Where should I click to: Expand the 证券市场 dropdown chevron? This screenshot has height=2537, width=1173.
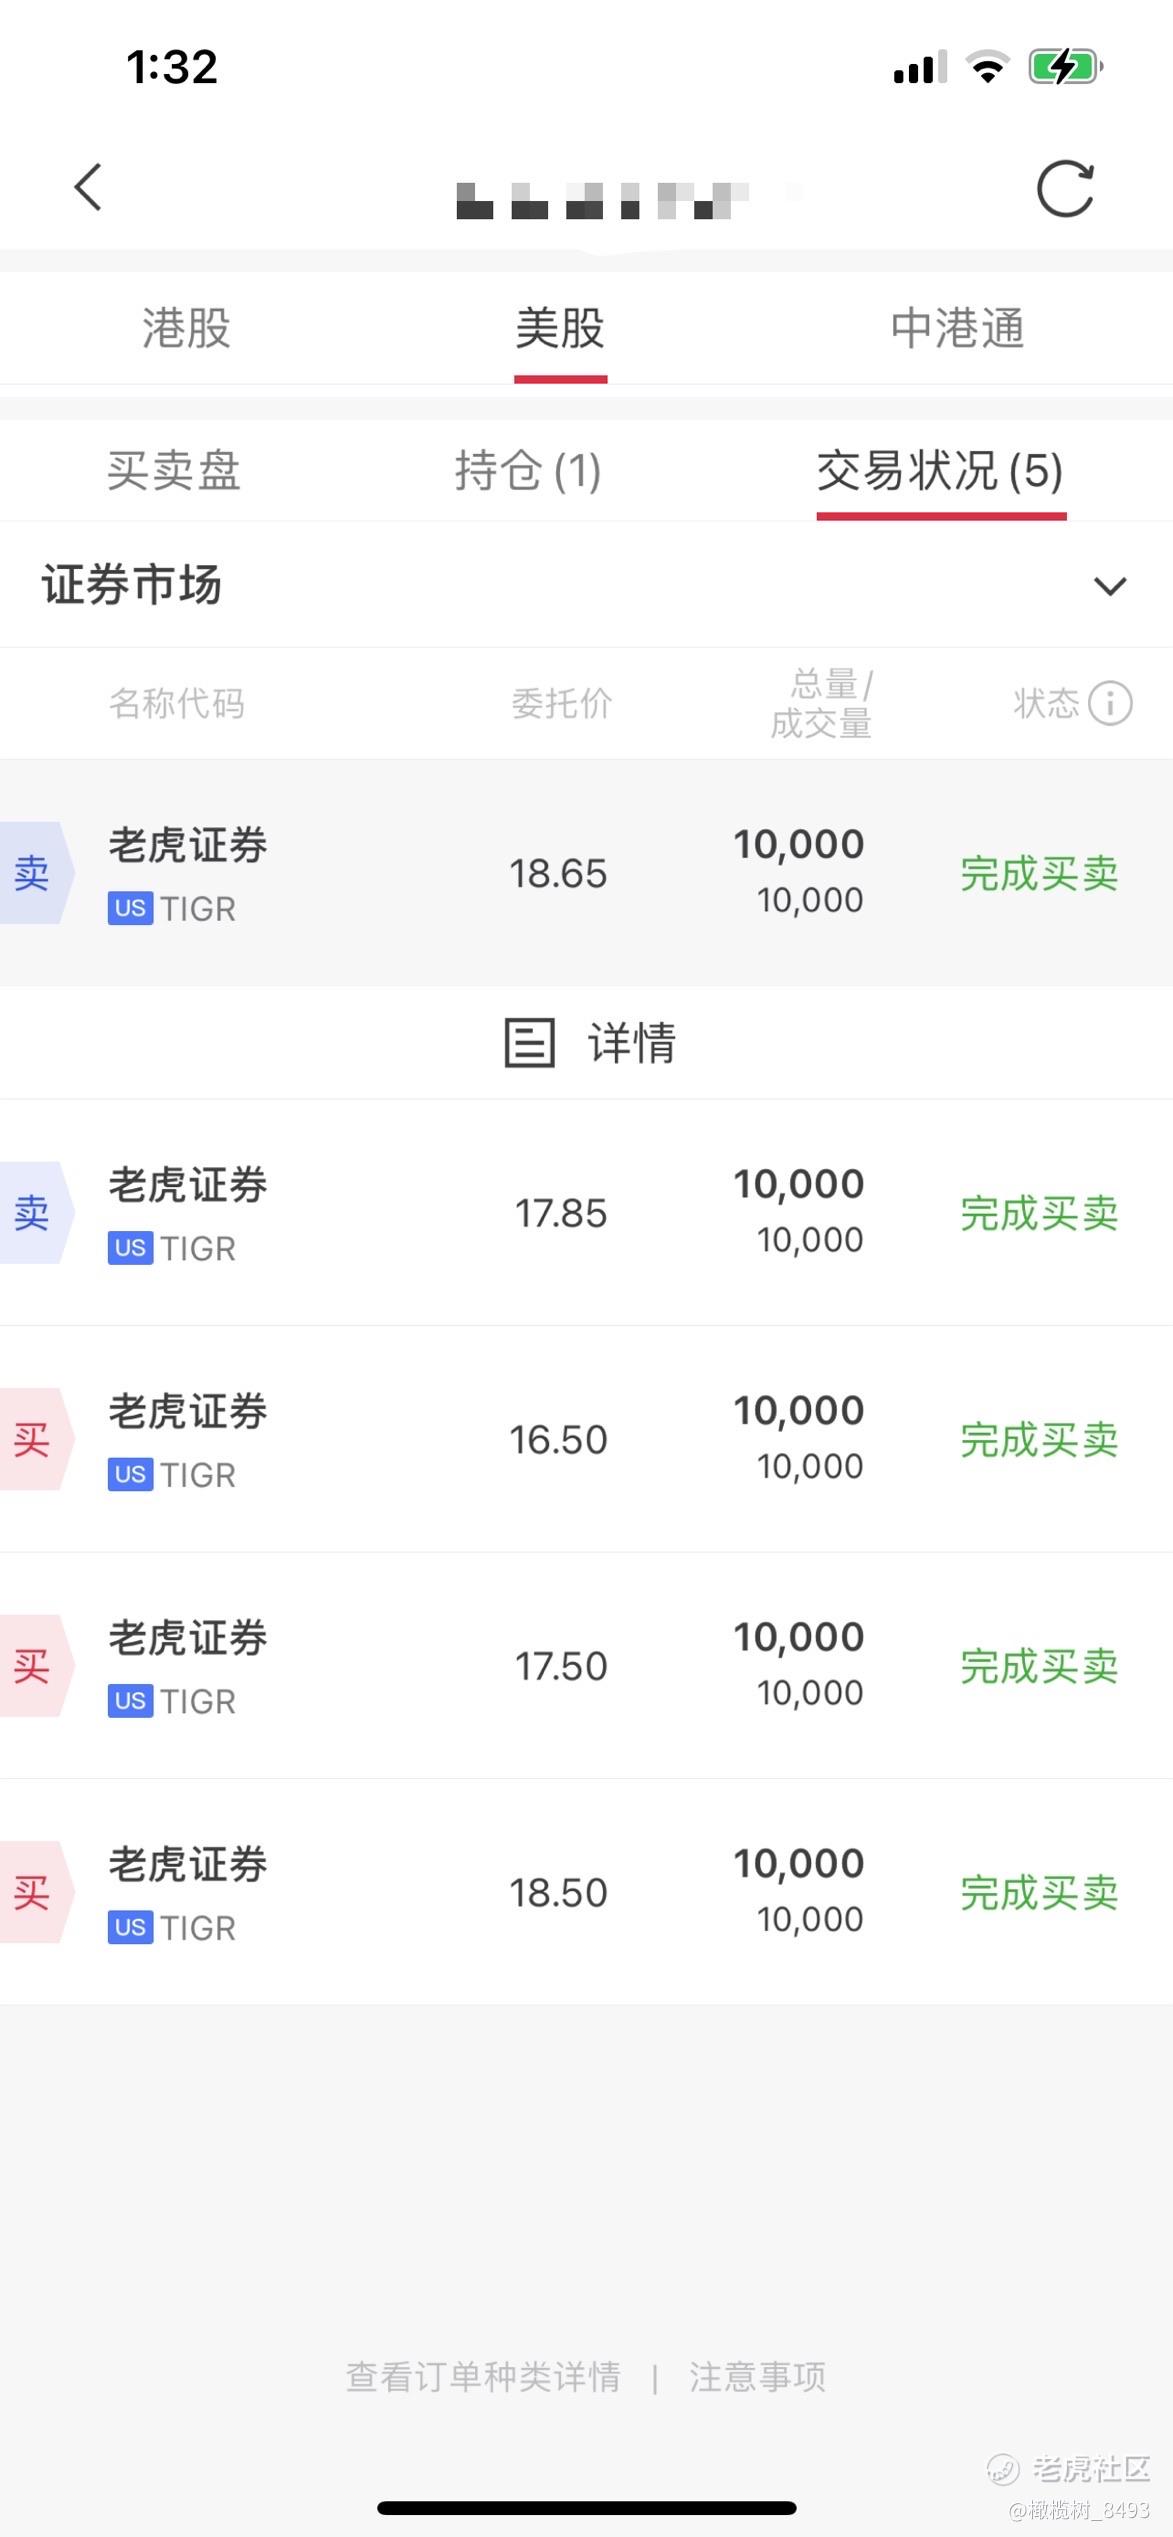click(x=1110, y=586)
